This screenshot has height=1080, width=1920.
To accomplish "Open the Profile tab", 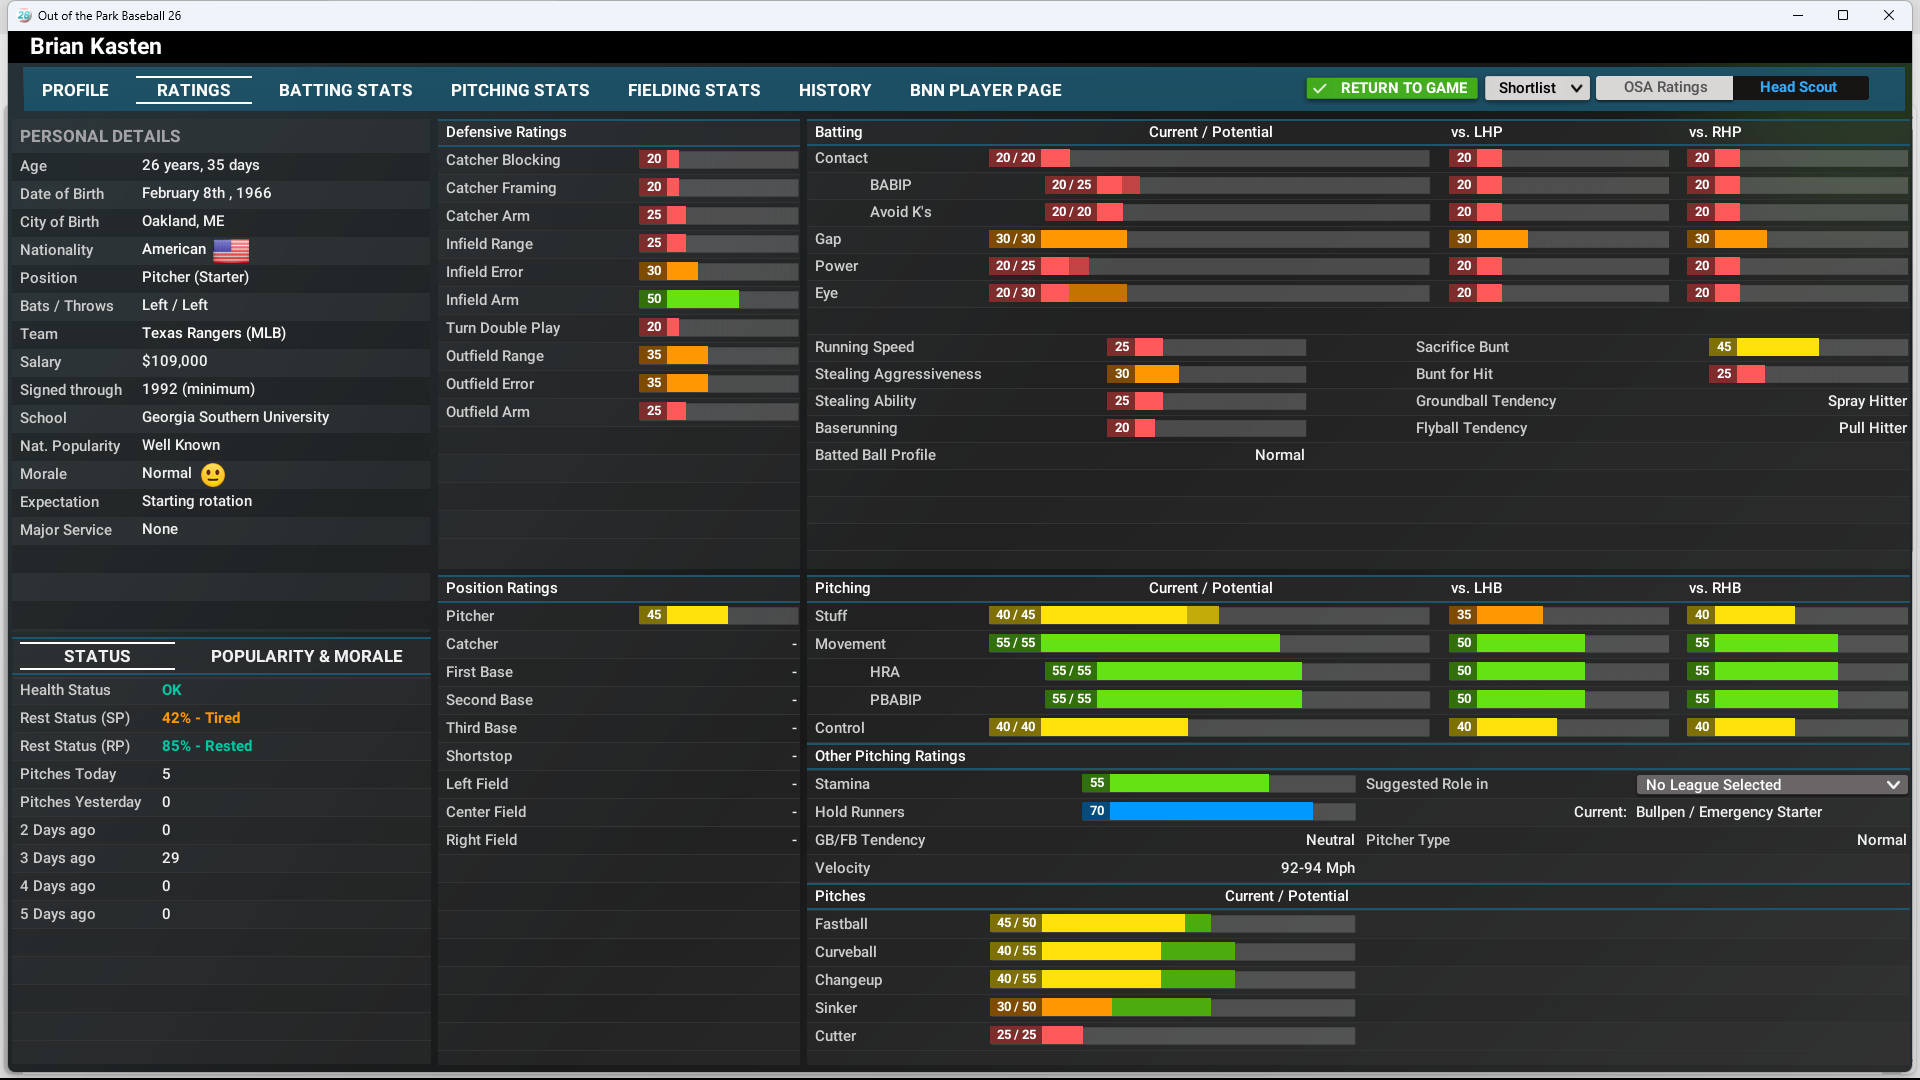I will (x=75, y=90).
